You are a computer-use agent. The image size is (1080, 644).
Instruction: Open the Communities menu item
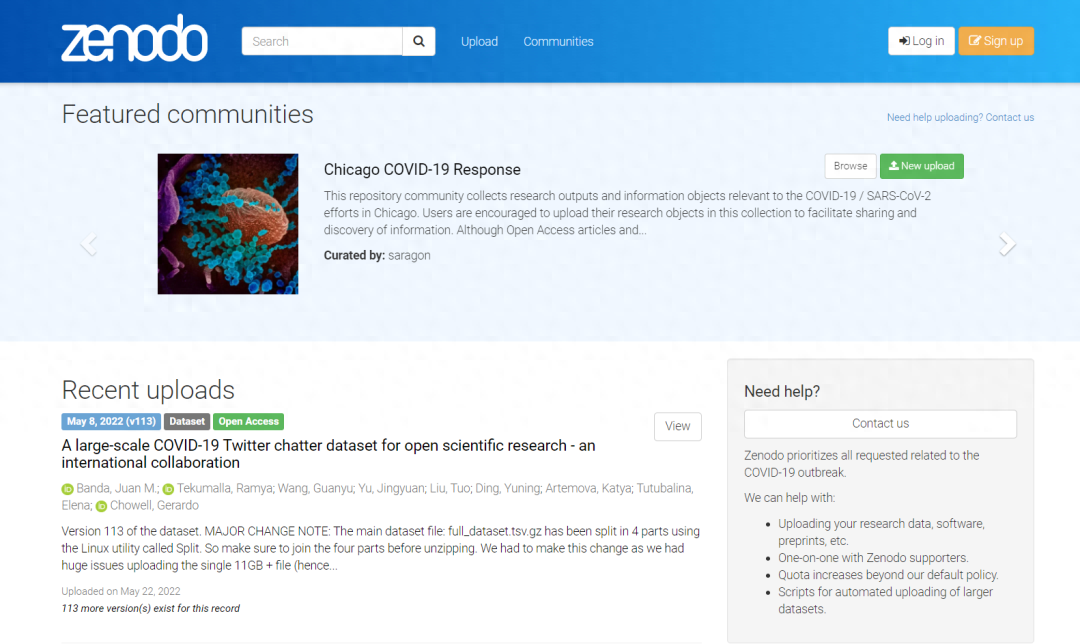coord(558,41)
